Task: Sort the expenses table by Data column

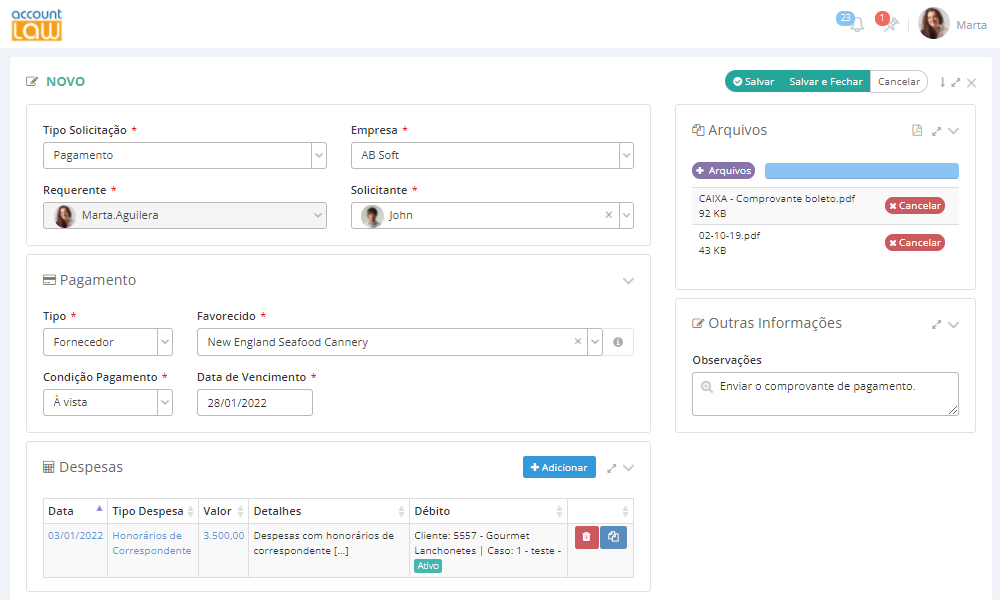Action: point(75,511)
